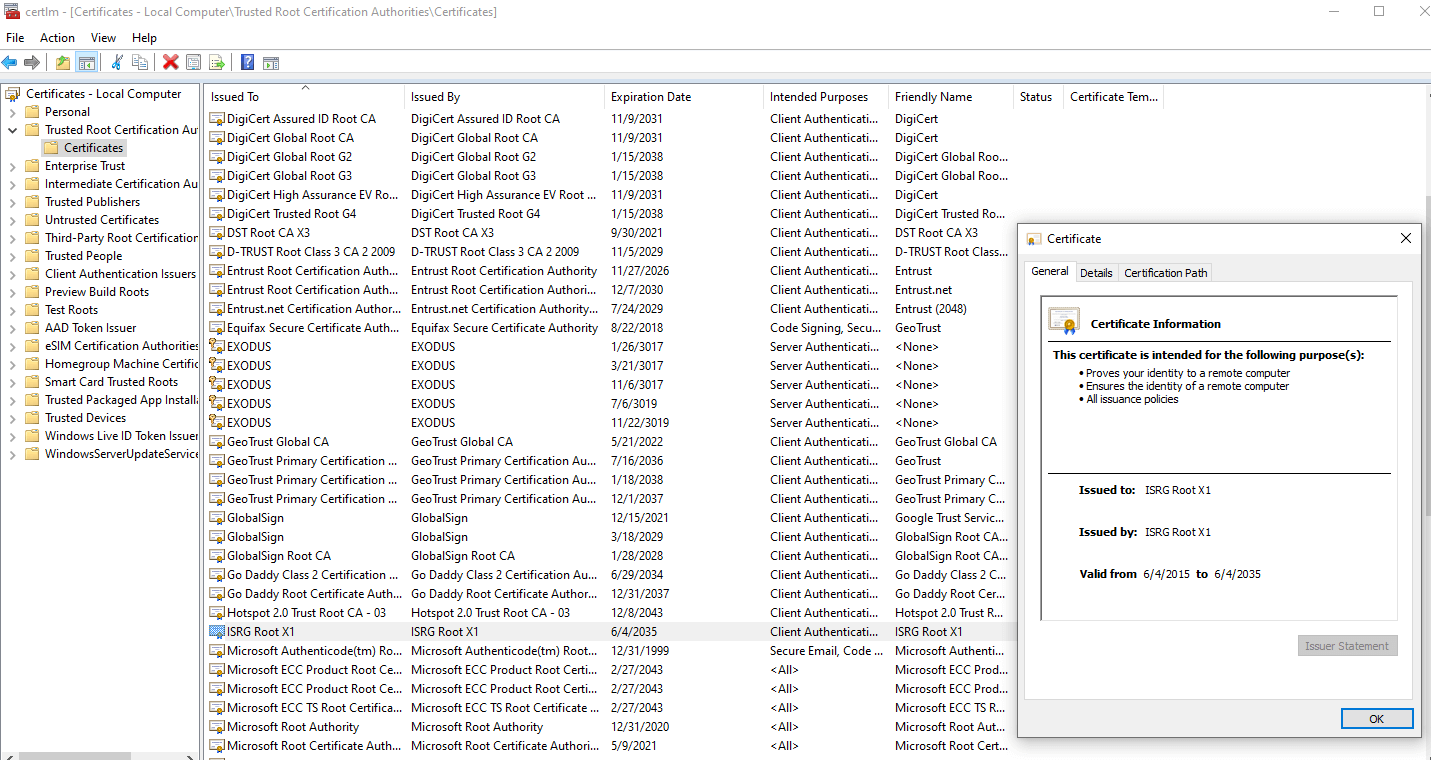1431x760 pixels.
Task: Open the View menu
Action: point(104,38)
